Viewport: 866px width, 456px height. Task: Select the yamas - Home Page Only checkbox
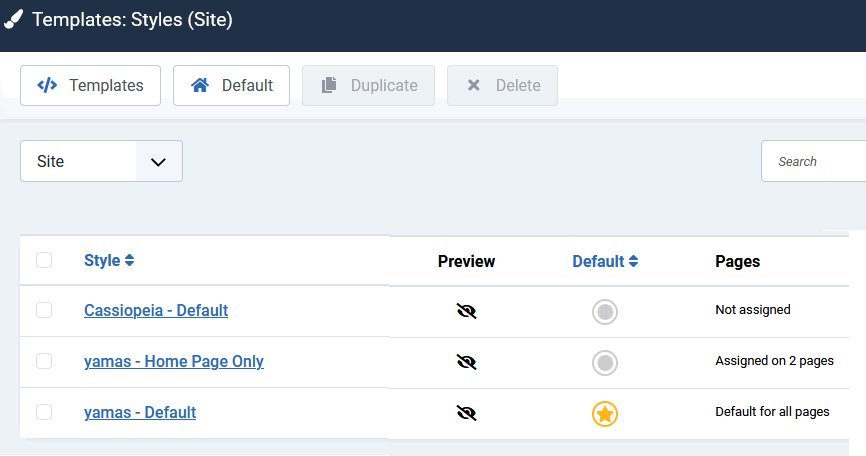pyautogui.click(x=44, y=362)
